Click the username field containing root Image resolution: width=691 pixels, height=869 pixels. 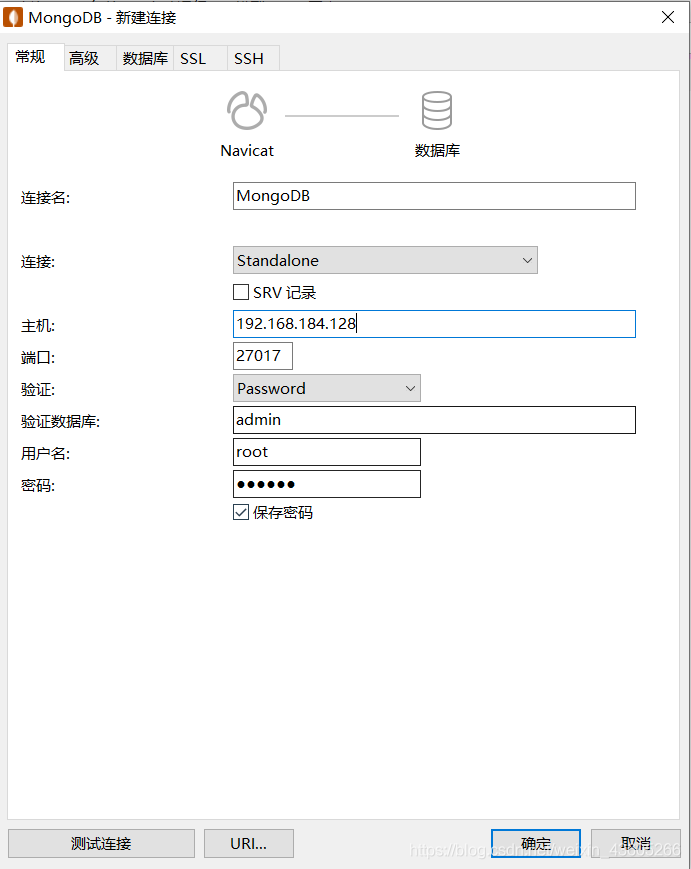326,452
